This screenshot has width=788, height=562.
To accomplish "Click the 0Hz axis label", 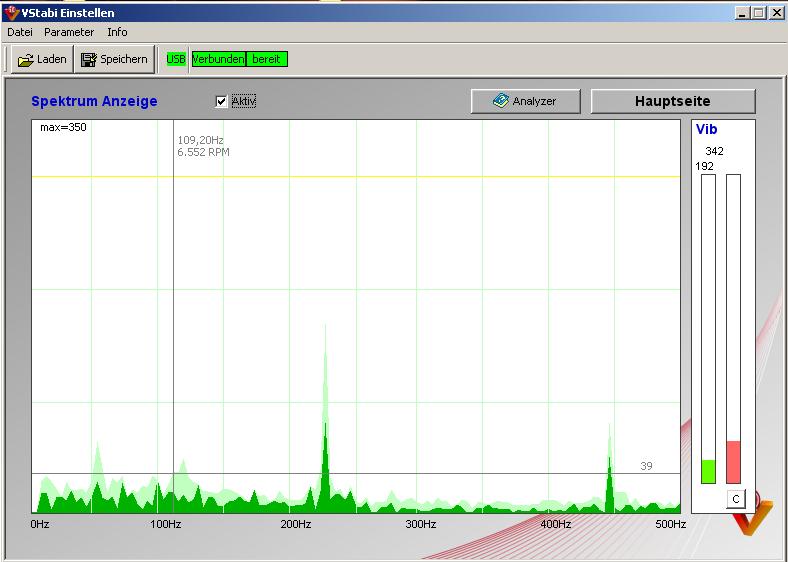I will (x=40, y=524).
